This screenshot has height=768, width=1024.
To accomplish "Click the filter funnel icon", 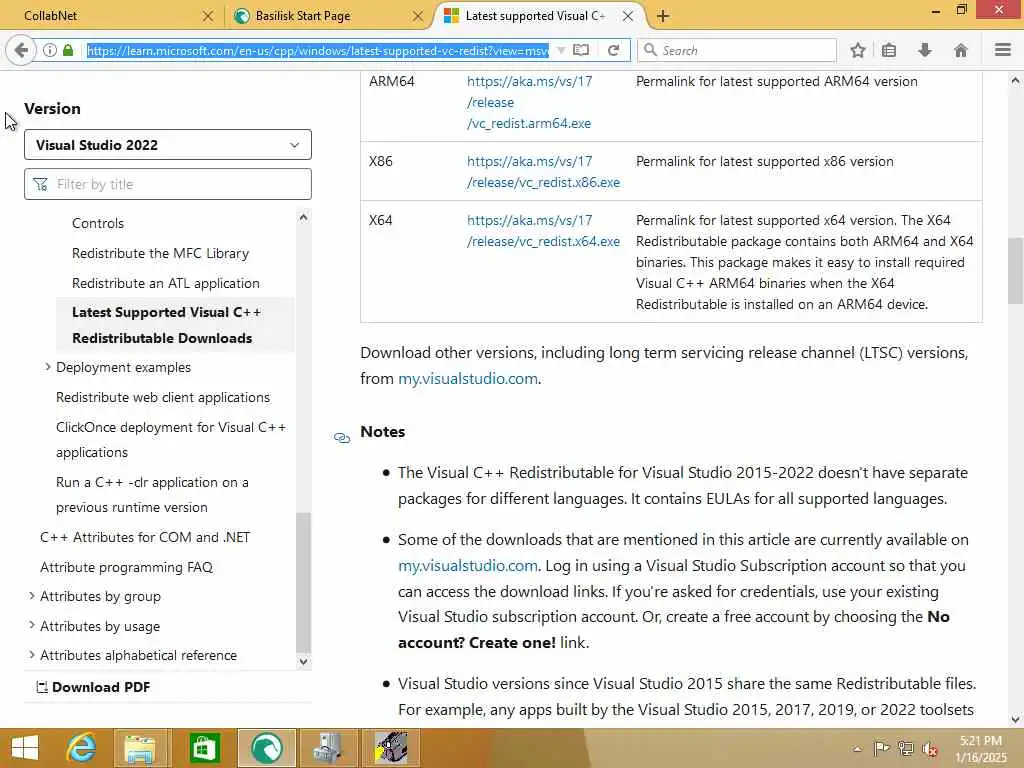I will (40, 185).
